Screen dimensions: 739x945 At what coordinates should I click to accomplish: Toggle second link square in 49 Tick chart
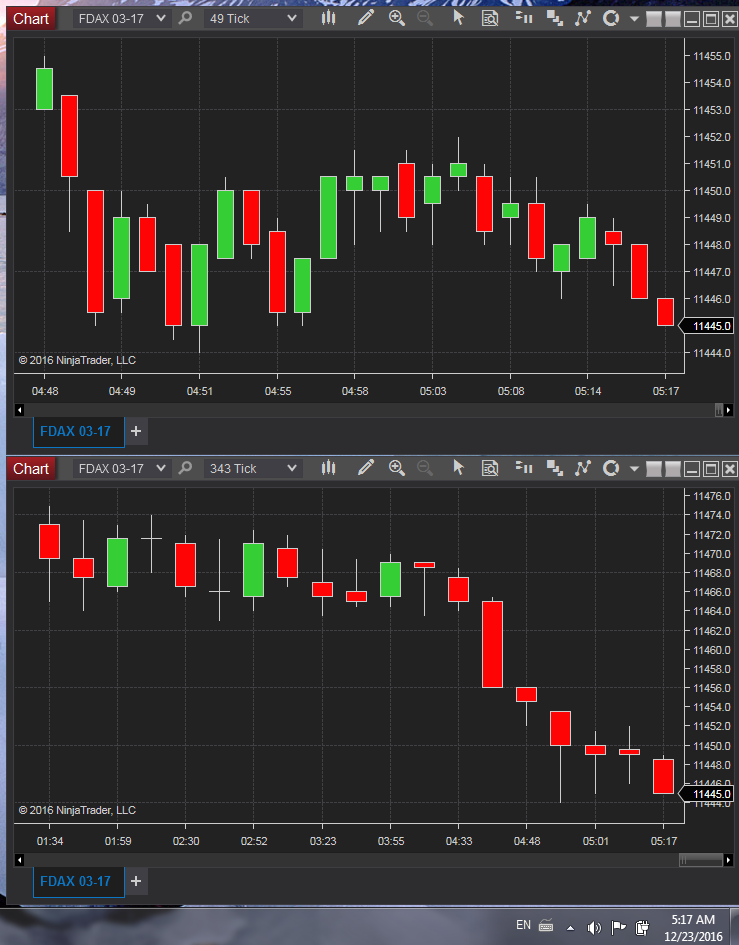click(x=673, y=19)
